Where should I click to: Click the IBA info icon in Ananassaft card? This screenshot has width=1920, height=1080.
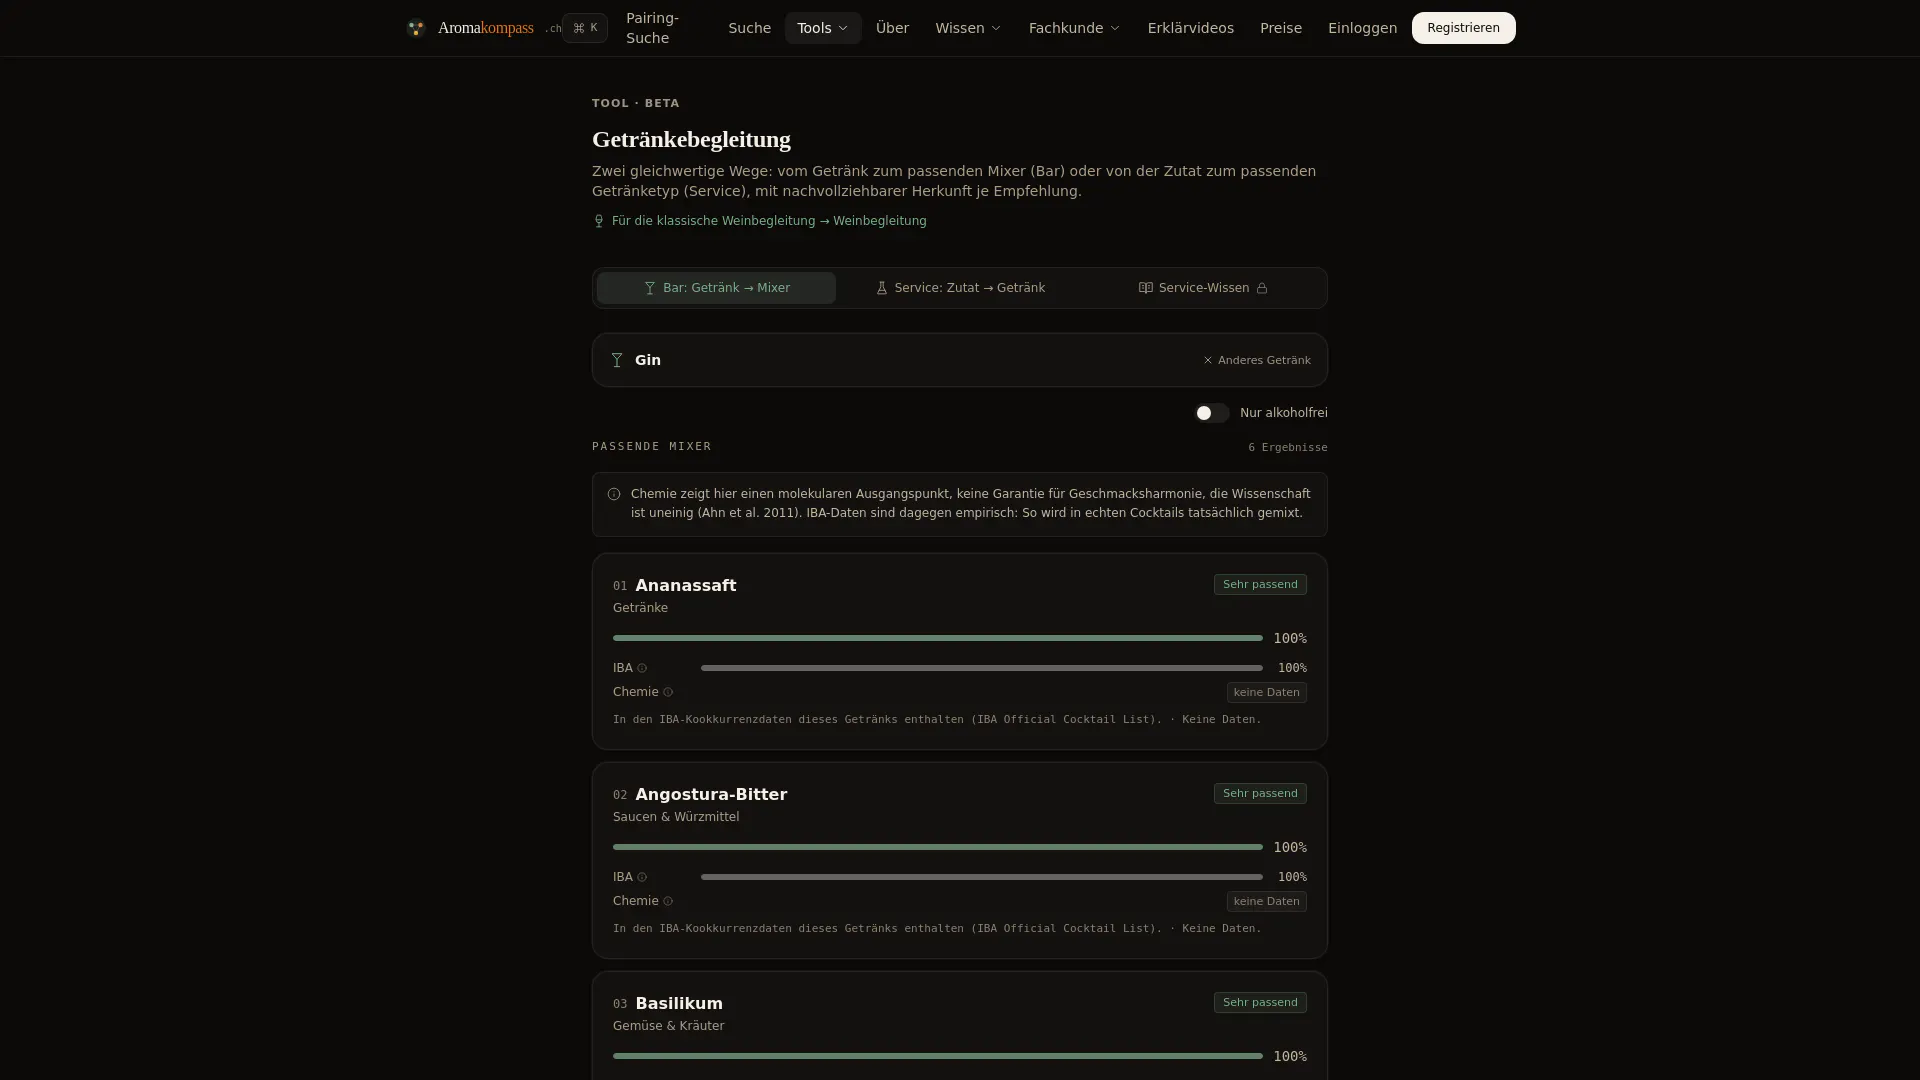pos(642,668)
